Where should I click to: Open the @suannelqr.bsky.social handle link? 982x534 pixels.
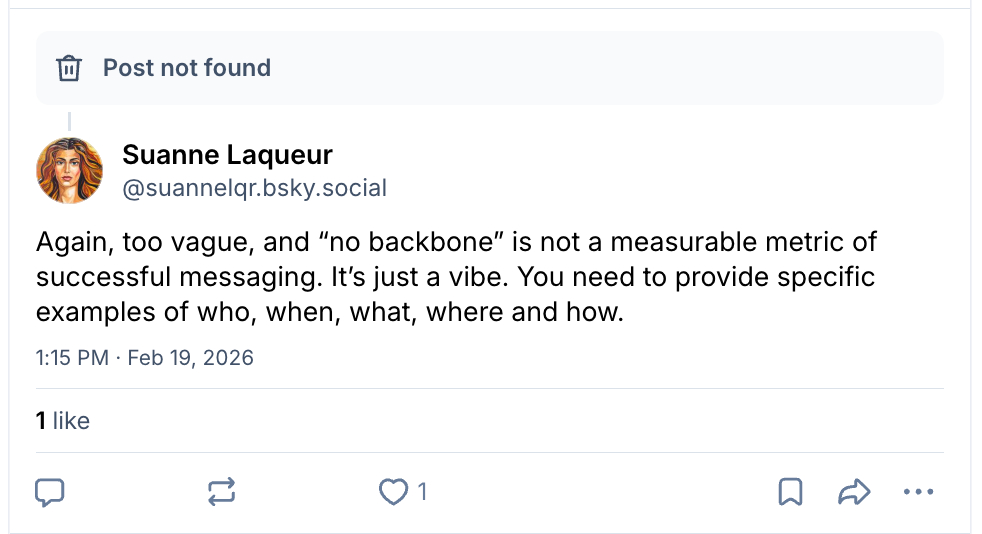(254, 188)
